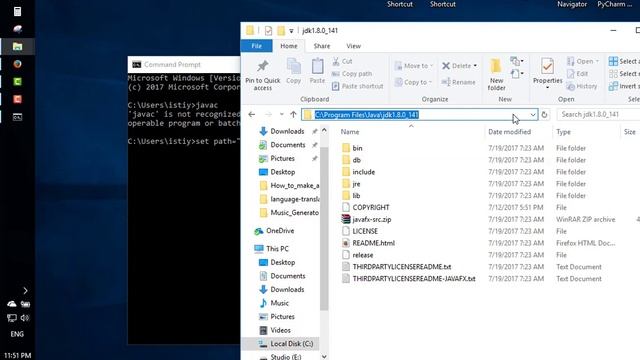Expand hidden taskbar tray icons chevron

point(25,291)
